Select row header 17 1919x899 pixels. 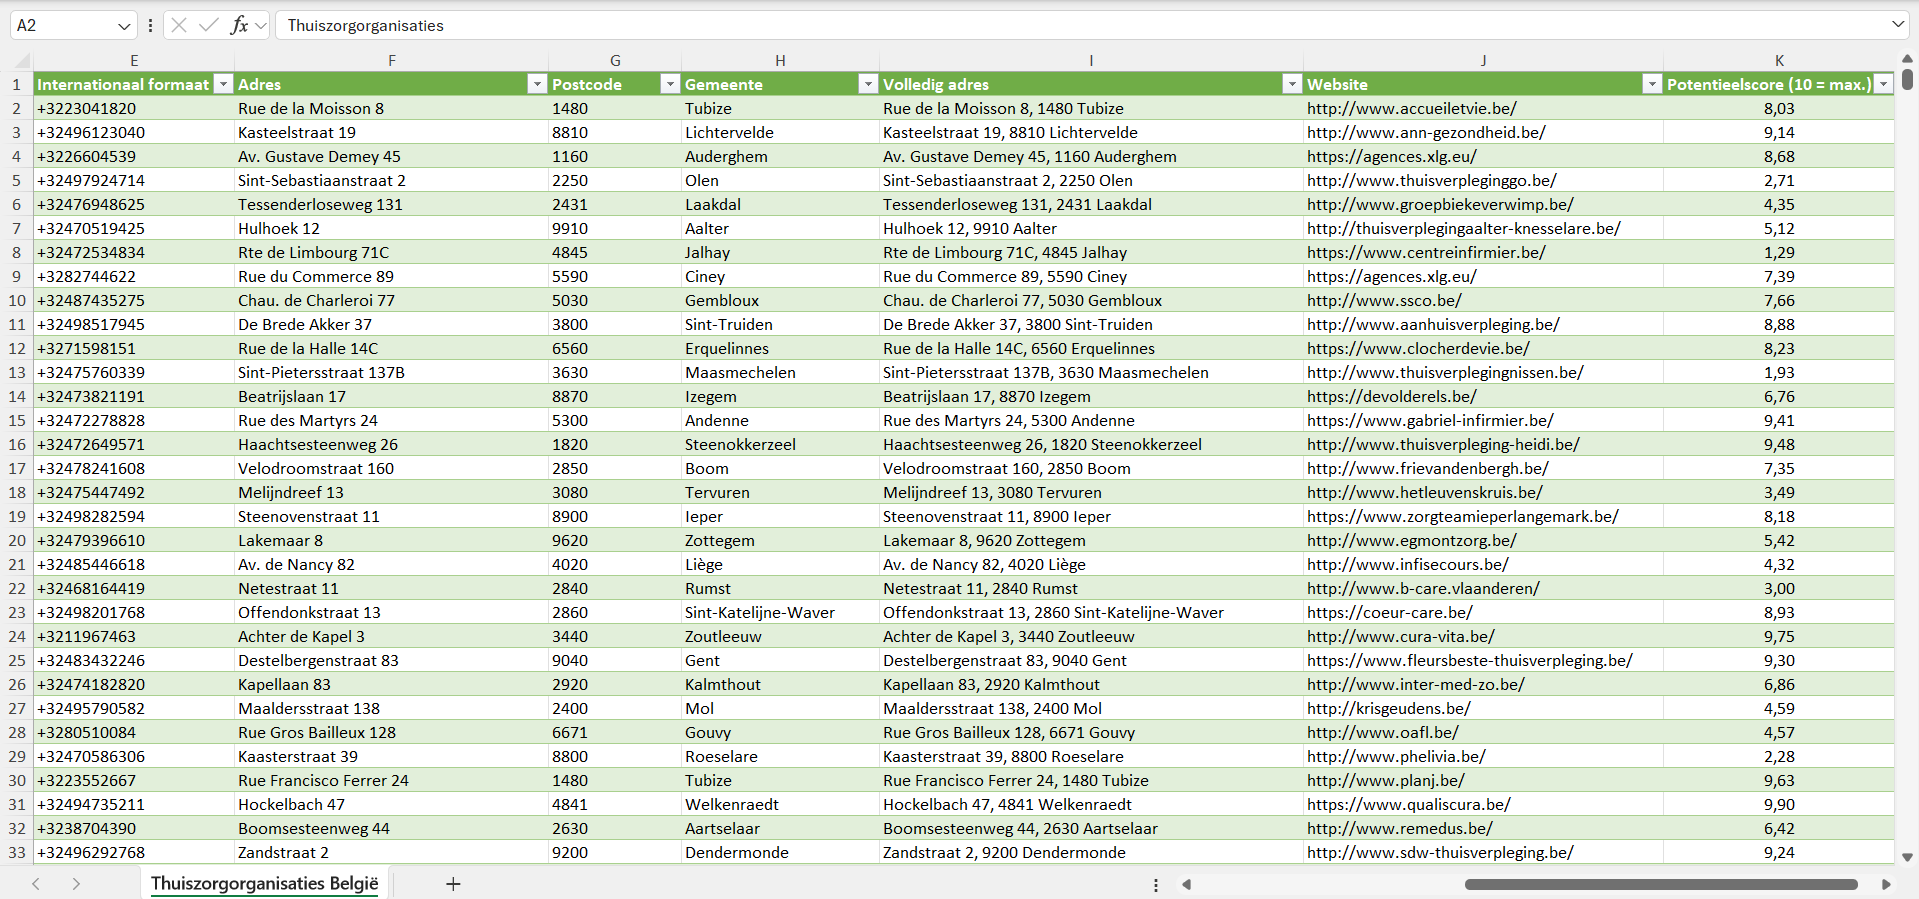[17, 468]
